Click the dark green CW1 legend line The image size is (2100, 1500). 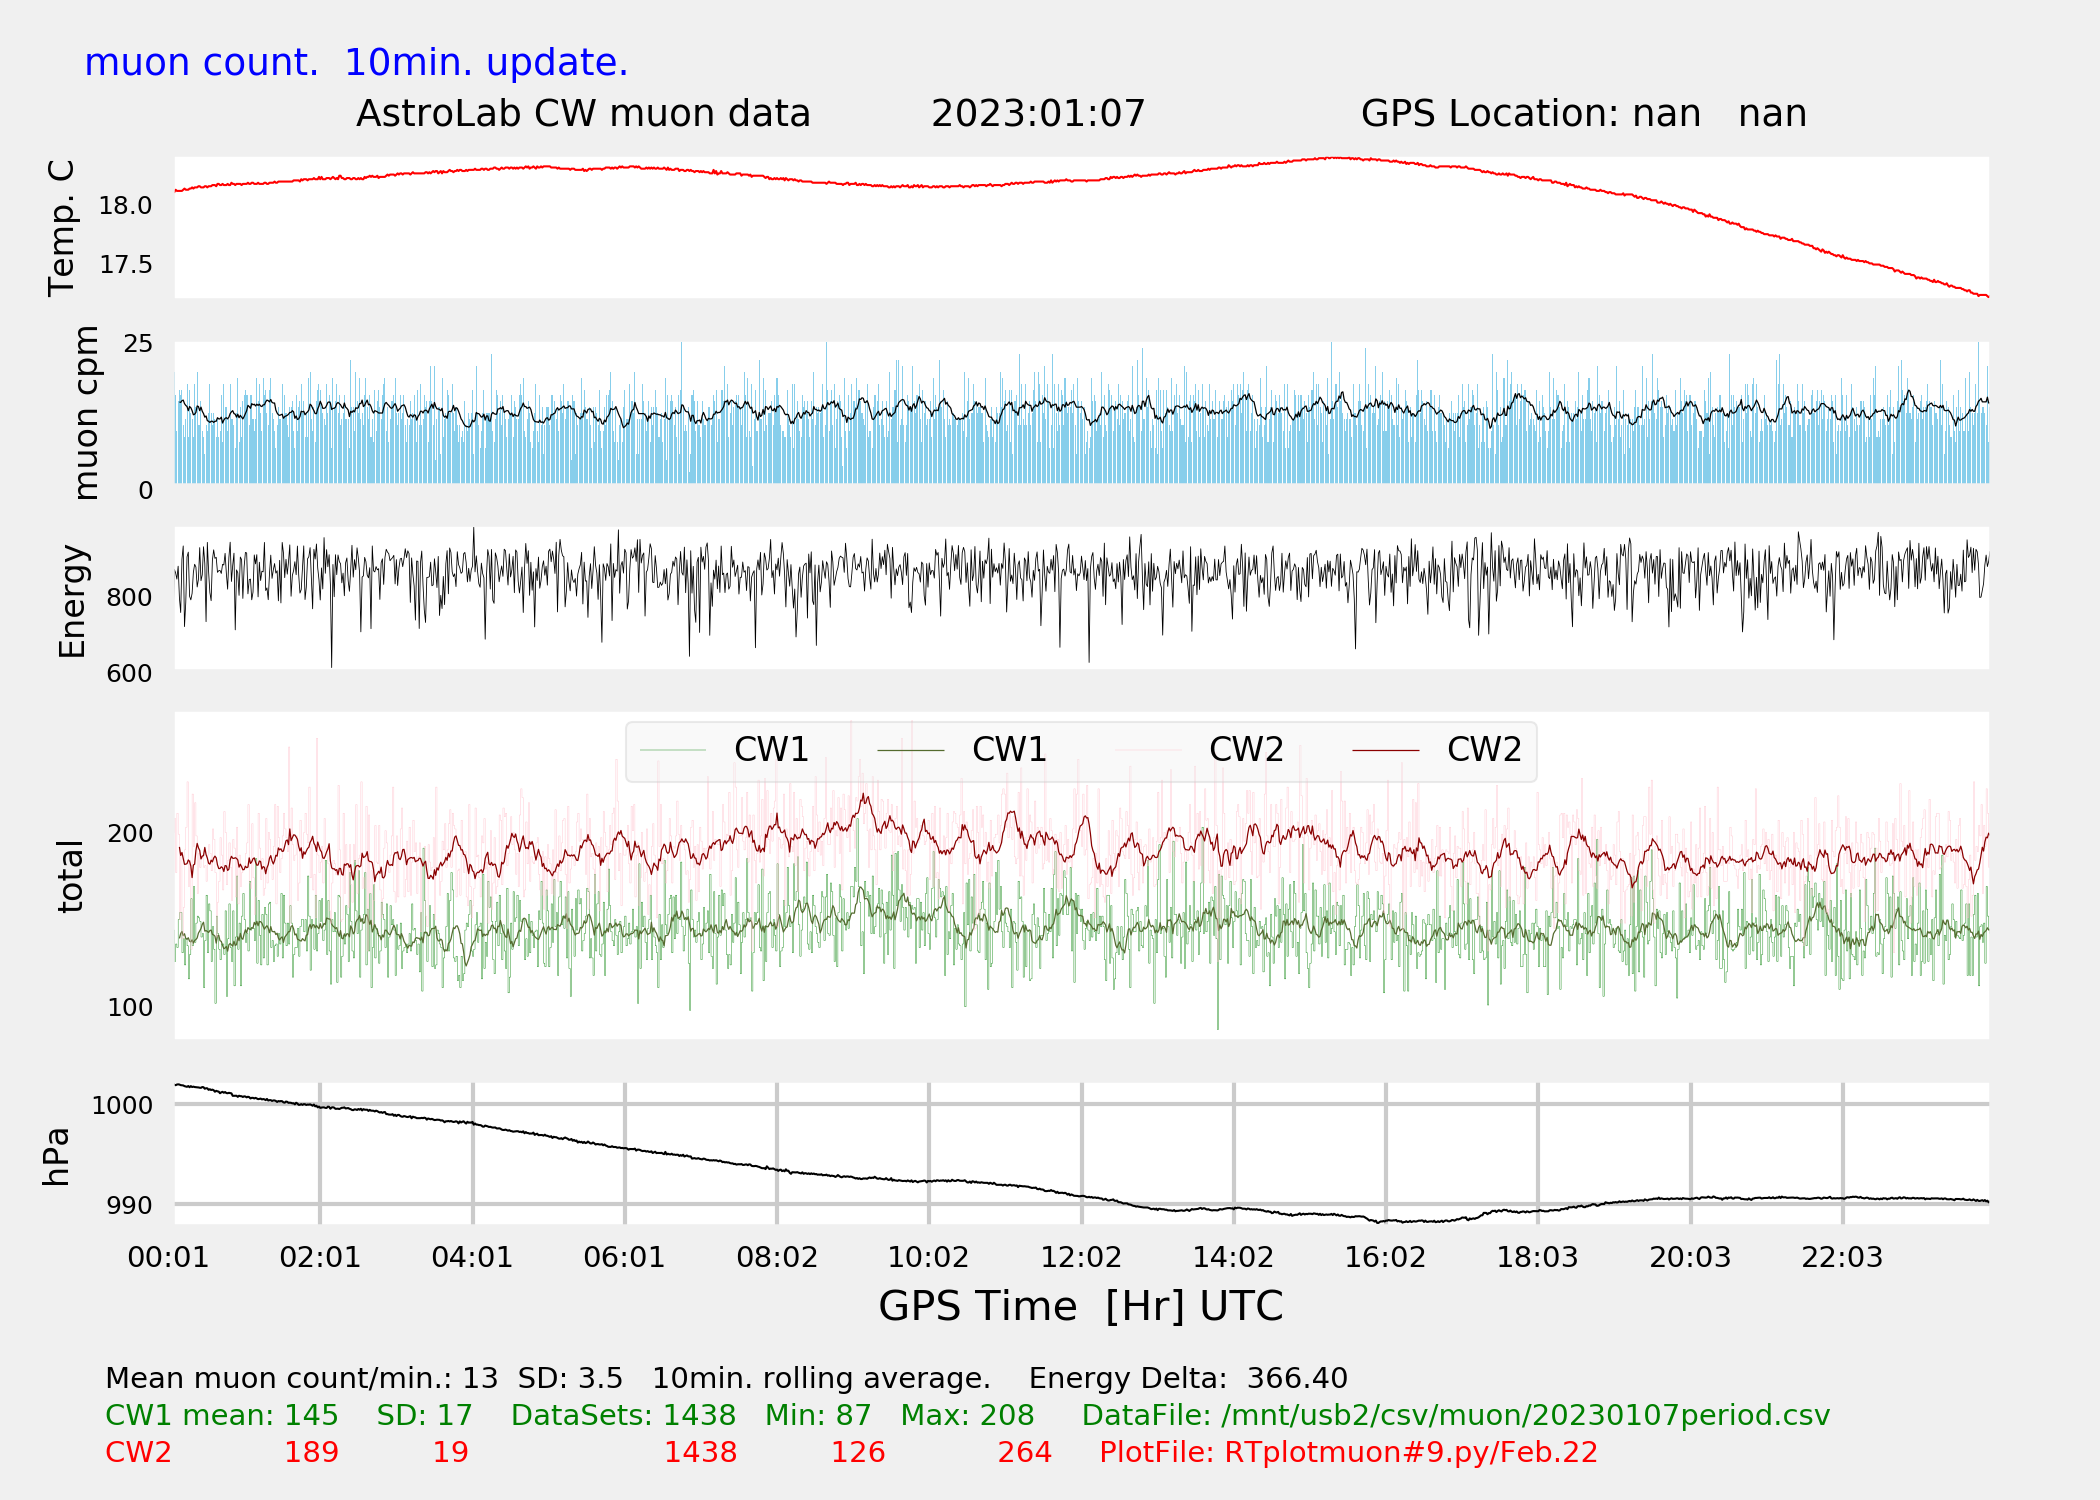[x=910, y=750]
